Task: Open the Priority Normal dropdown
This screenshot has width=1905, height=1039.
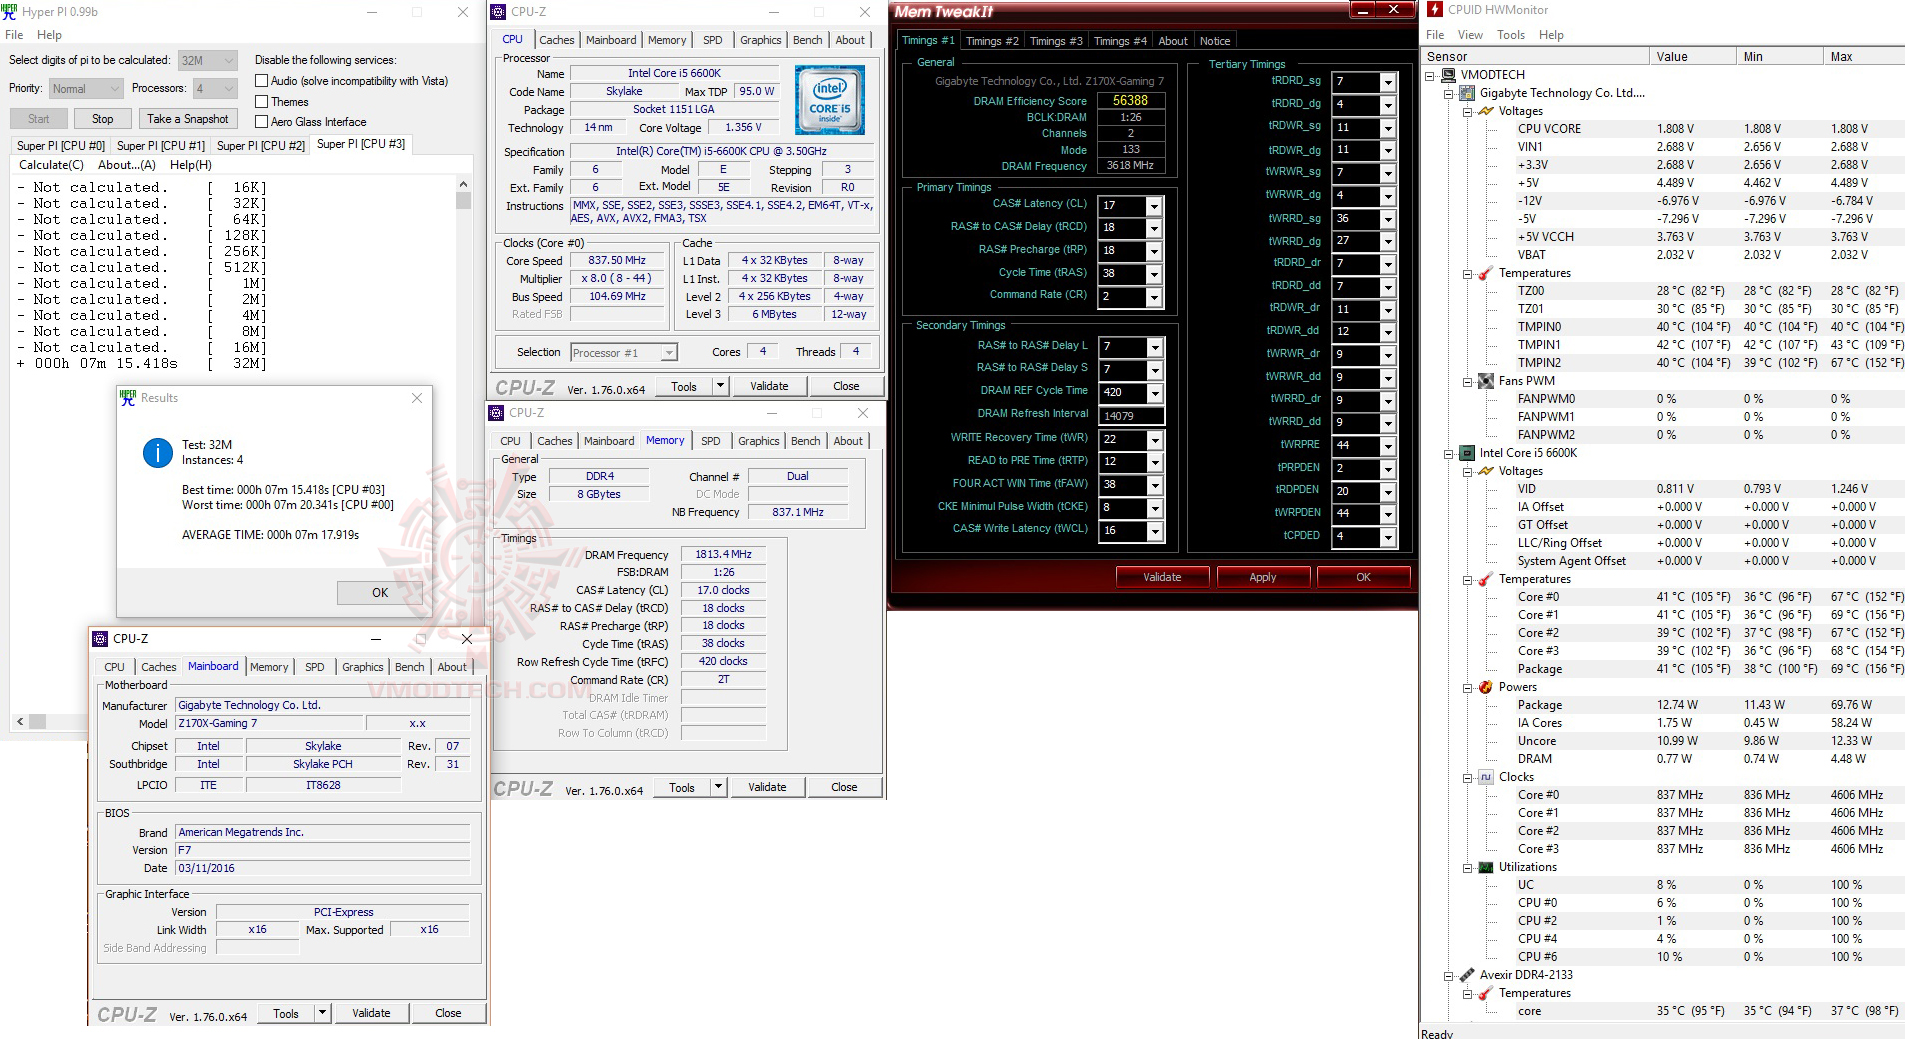Action: click(86, 89)
